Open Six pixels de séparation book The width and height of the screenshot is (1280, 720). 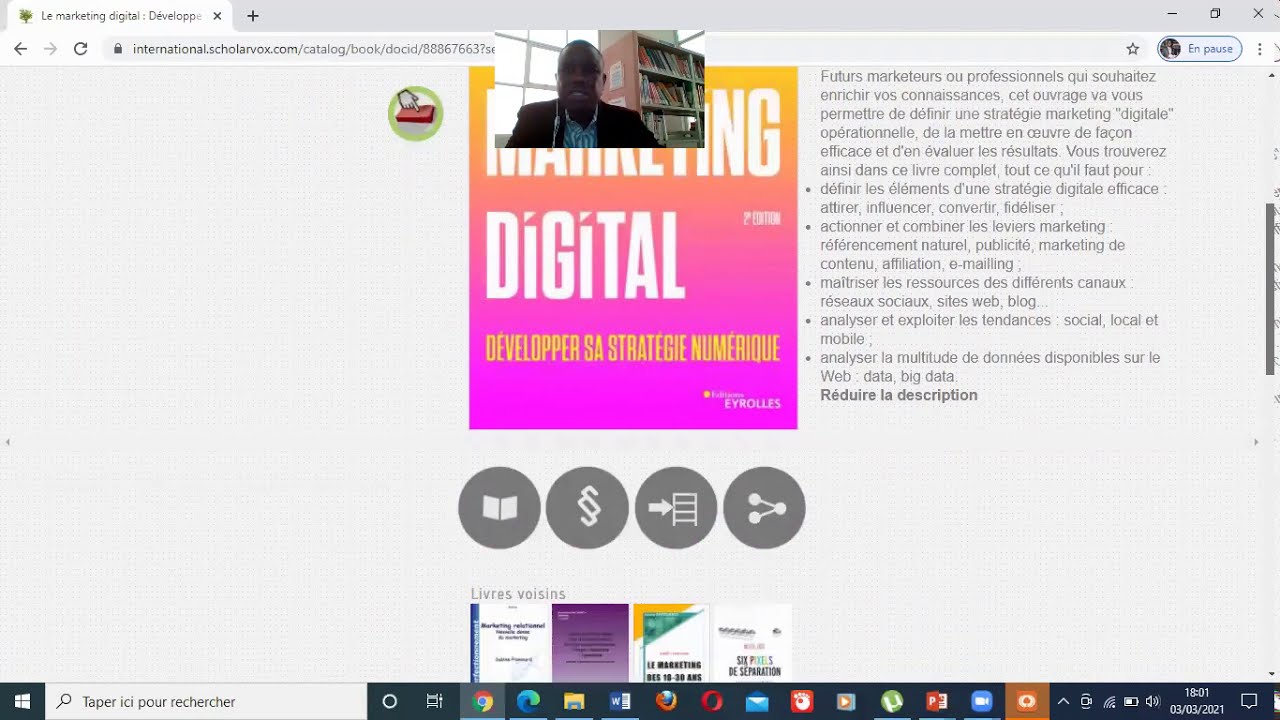752,643
